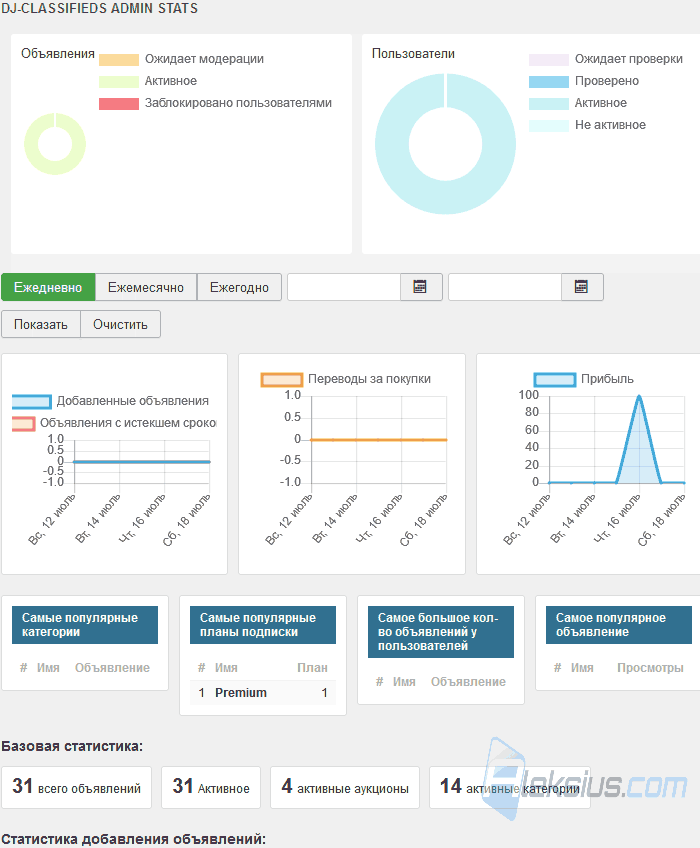Toggle the Ожидает модерации legend swatch
Viewport: 700px width, 848px height.
click(x=119, y=59)
